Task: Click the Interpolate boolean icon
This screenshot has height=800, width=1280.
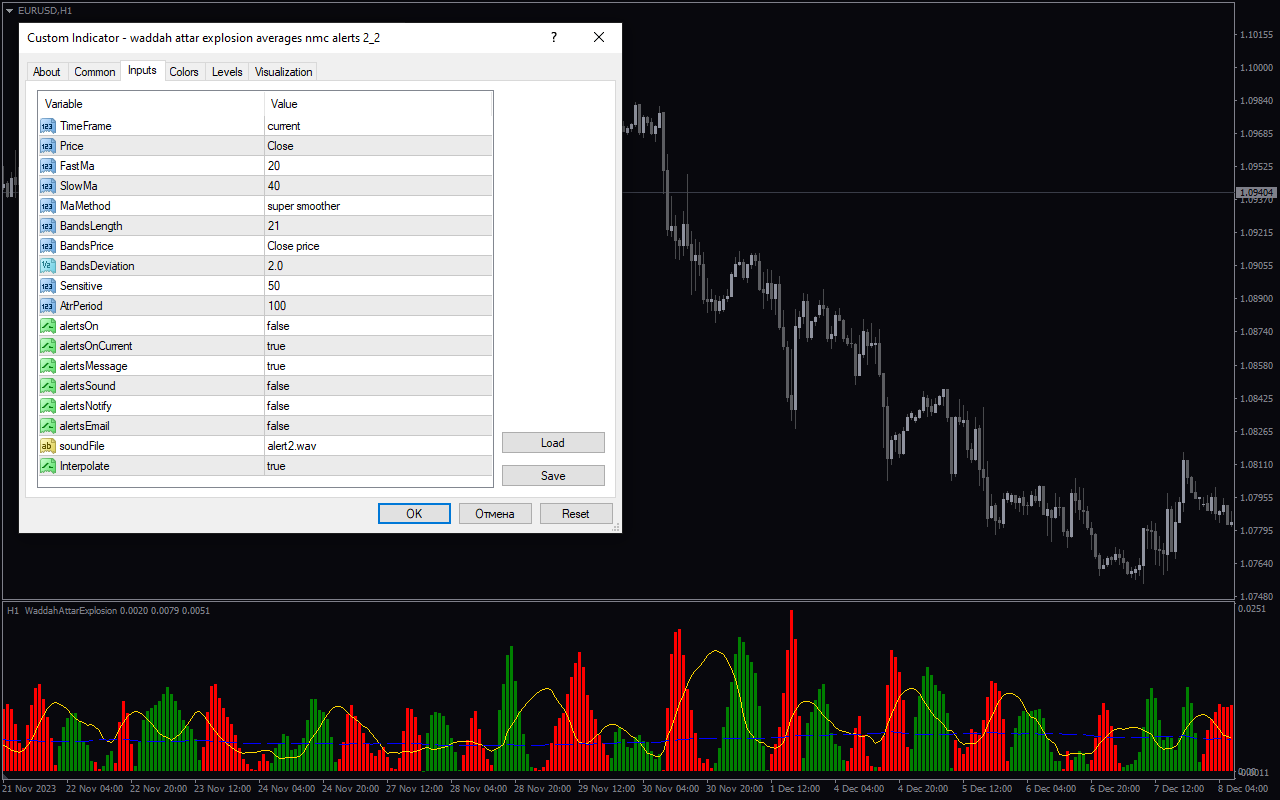Action: pyautogui.click(x=48, y=466)
